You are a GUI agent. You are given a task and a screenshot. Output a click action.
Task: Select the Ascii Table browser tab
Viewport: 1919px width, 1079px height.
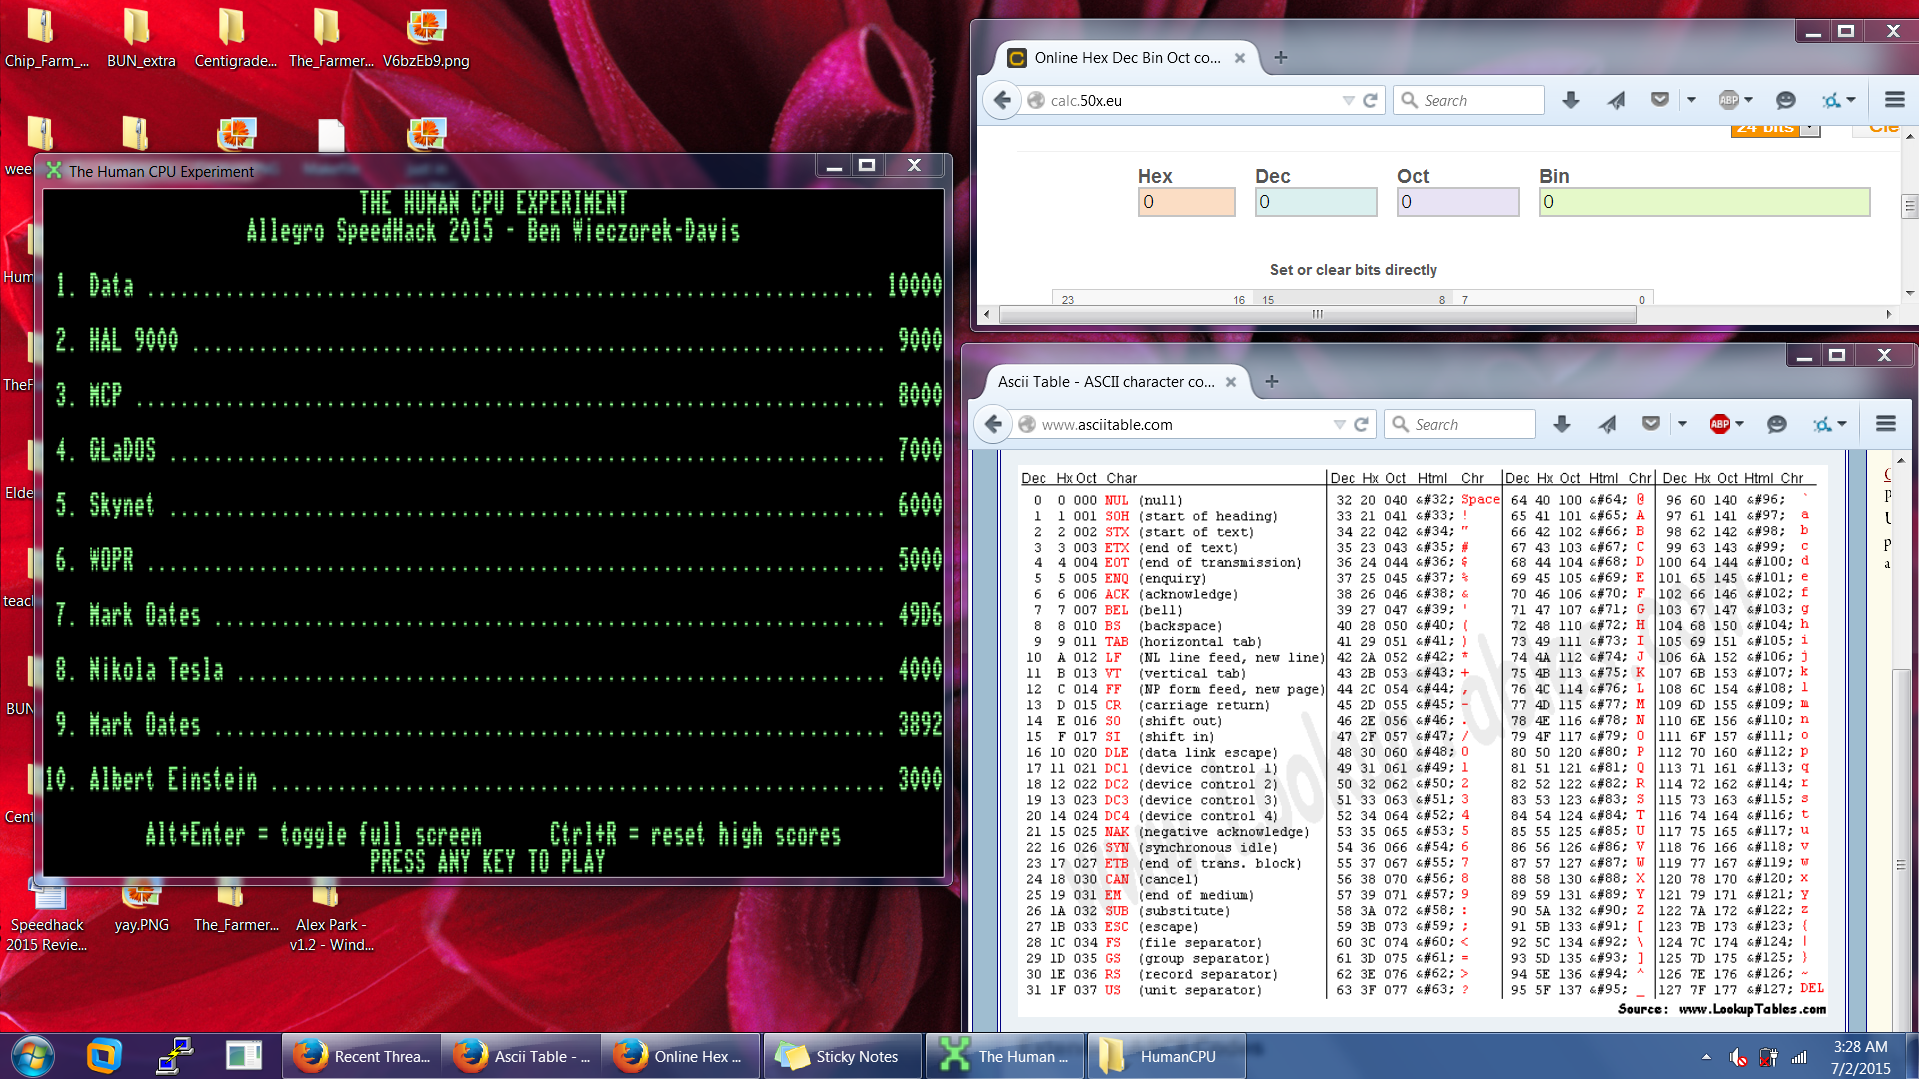tap(1106, 382)
